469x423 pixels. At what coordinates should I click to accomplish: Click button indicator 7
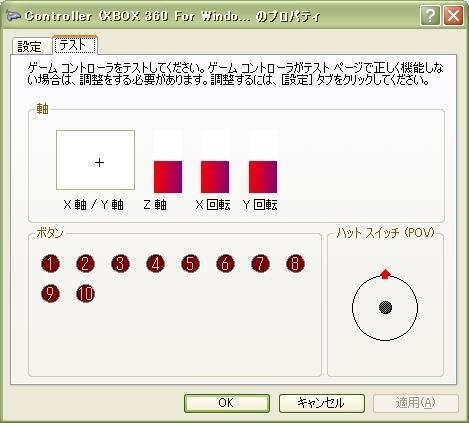pos(260,264)
